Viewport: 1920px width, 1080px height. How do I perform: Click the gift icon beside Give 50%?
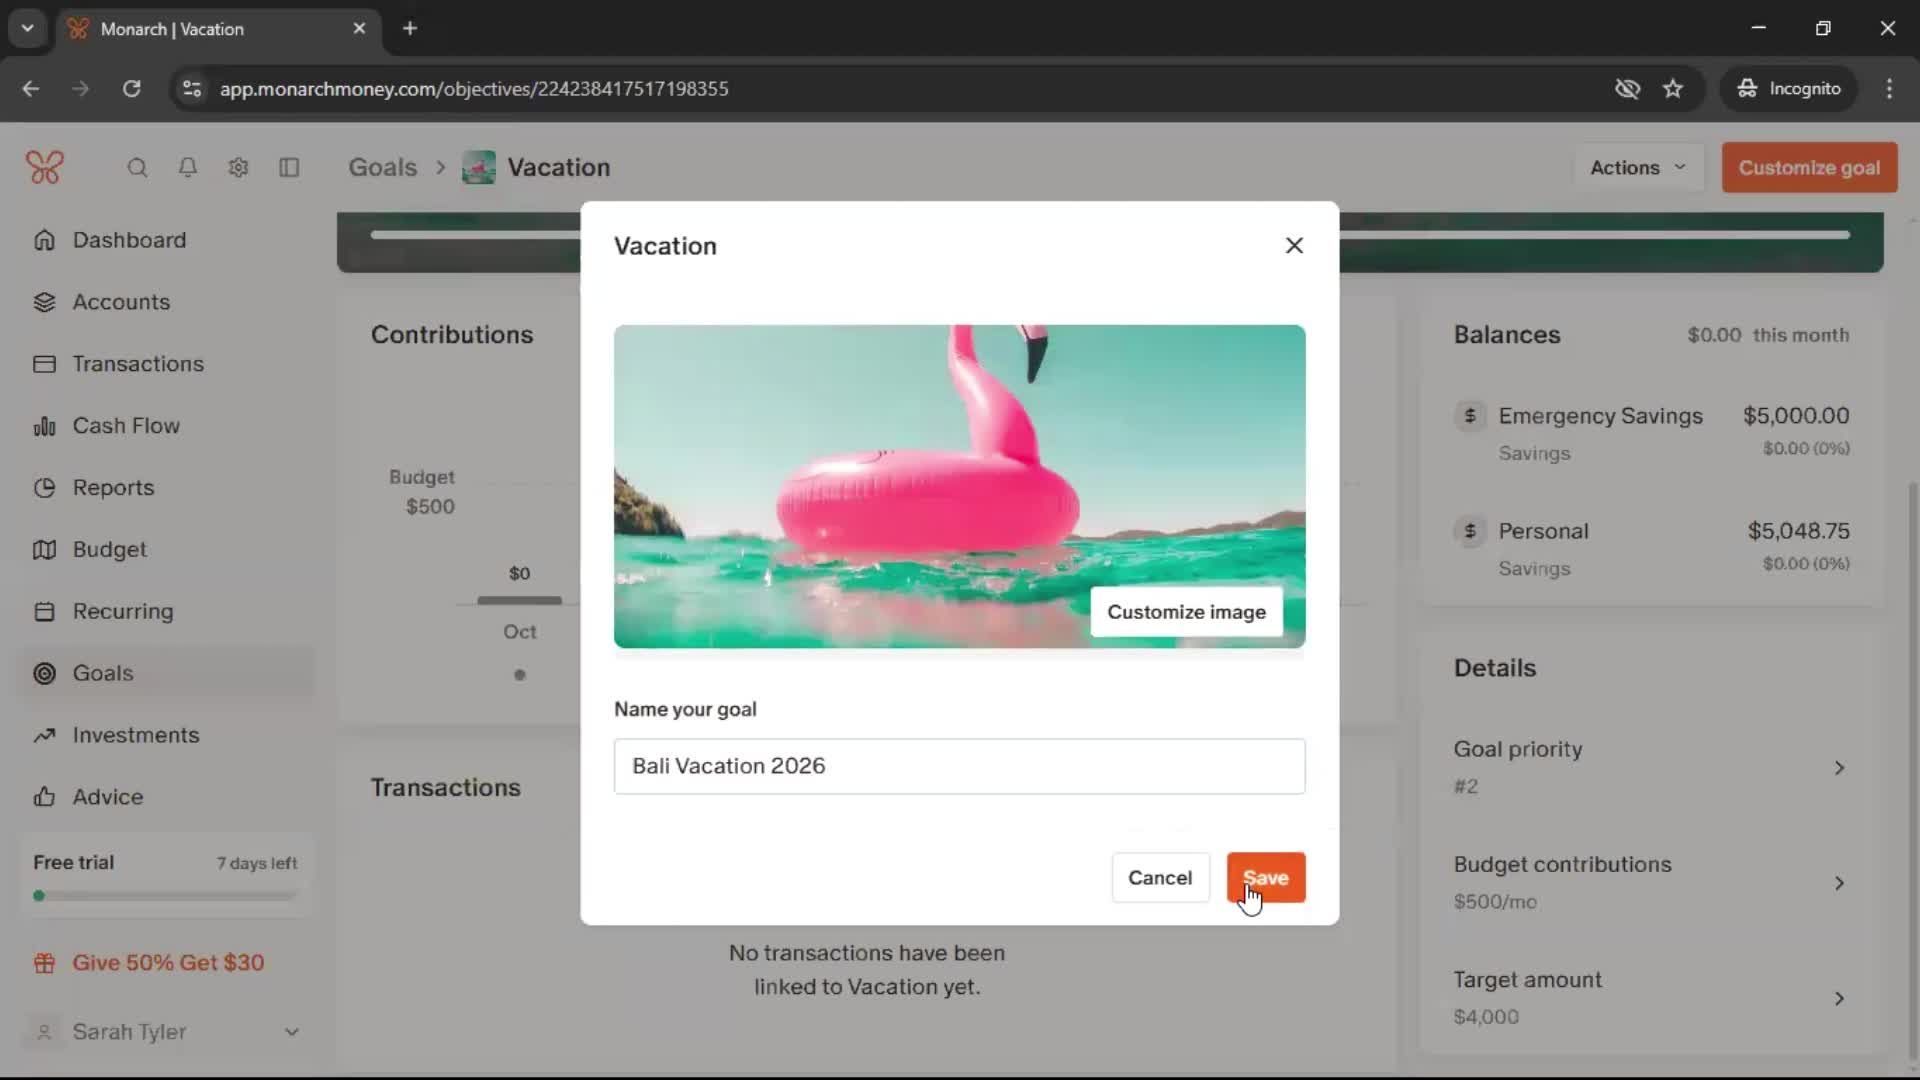coord(44,963)
